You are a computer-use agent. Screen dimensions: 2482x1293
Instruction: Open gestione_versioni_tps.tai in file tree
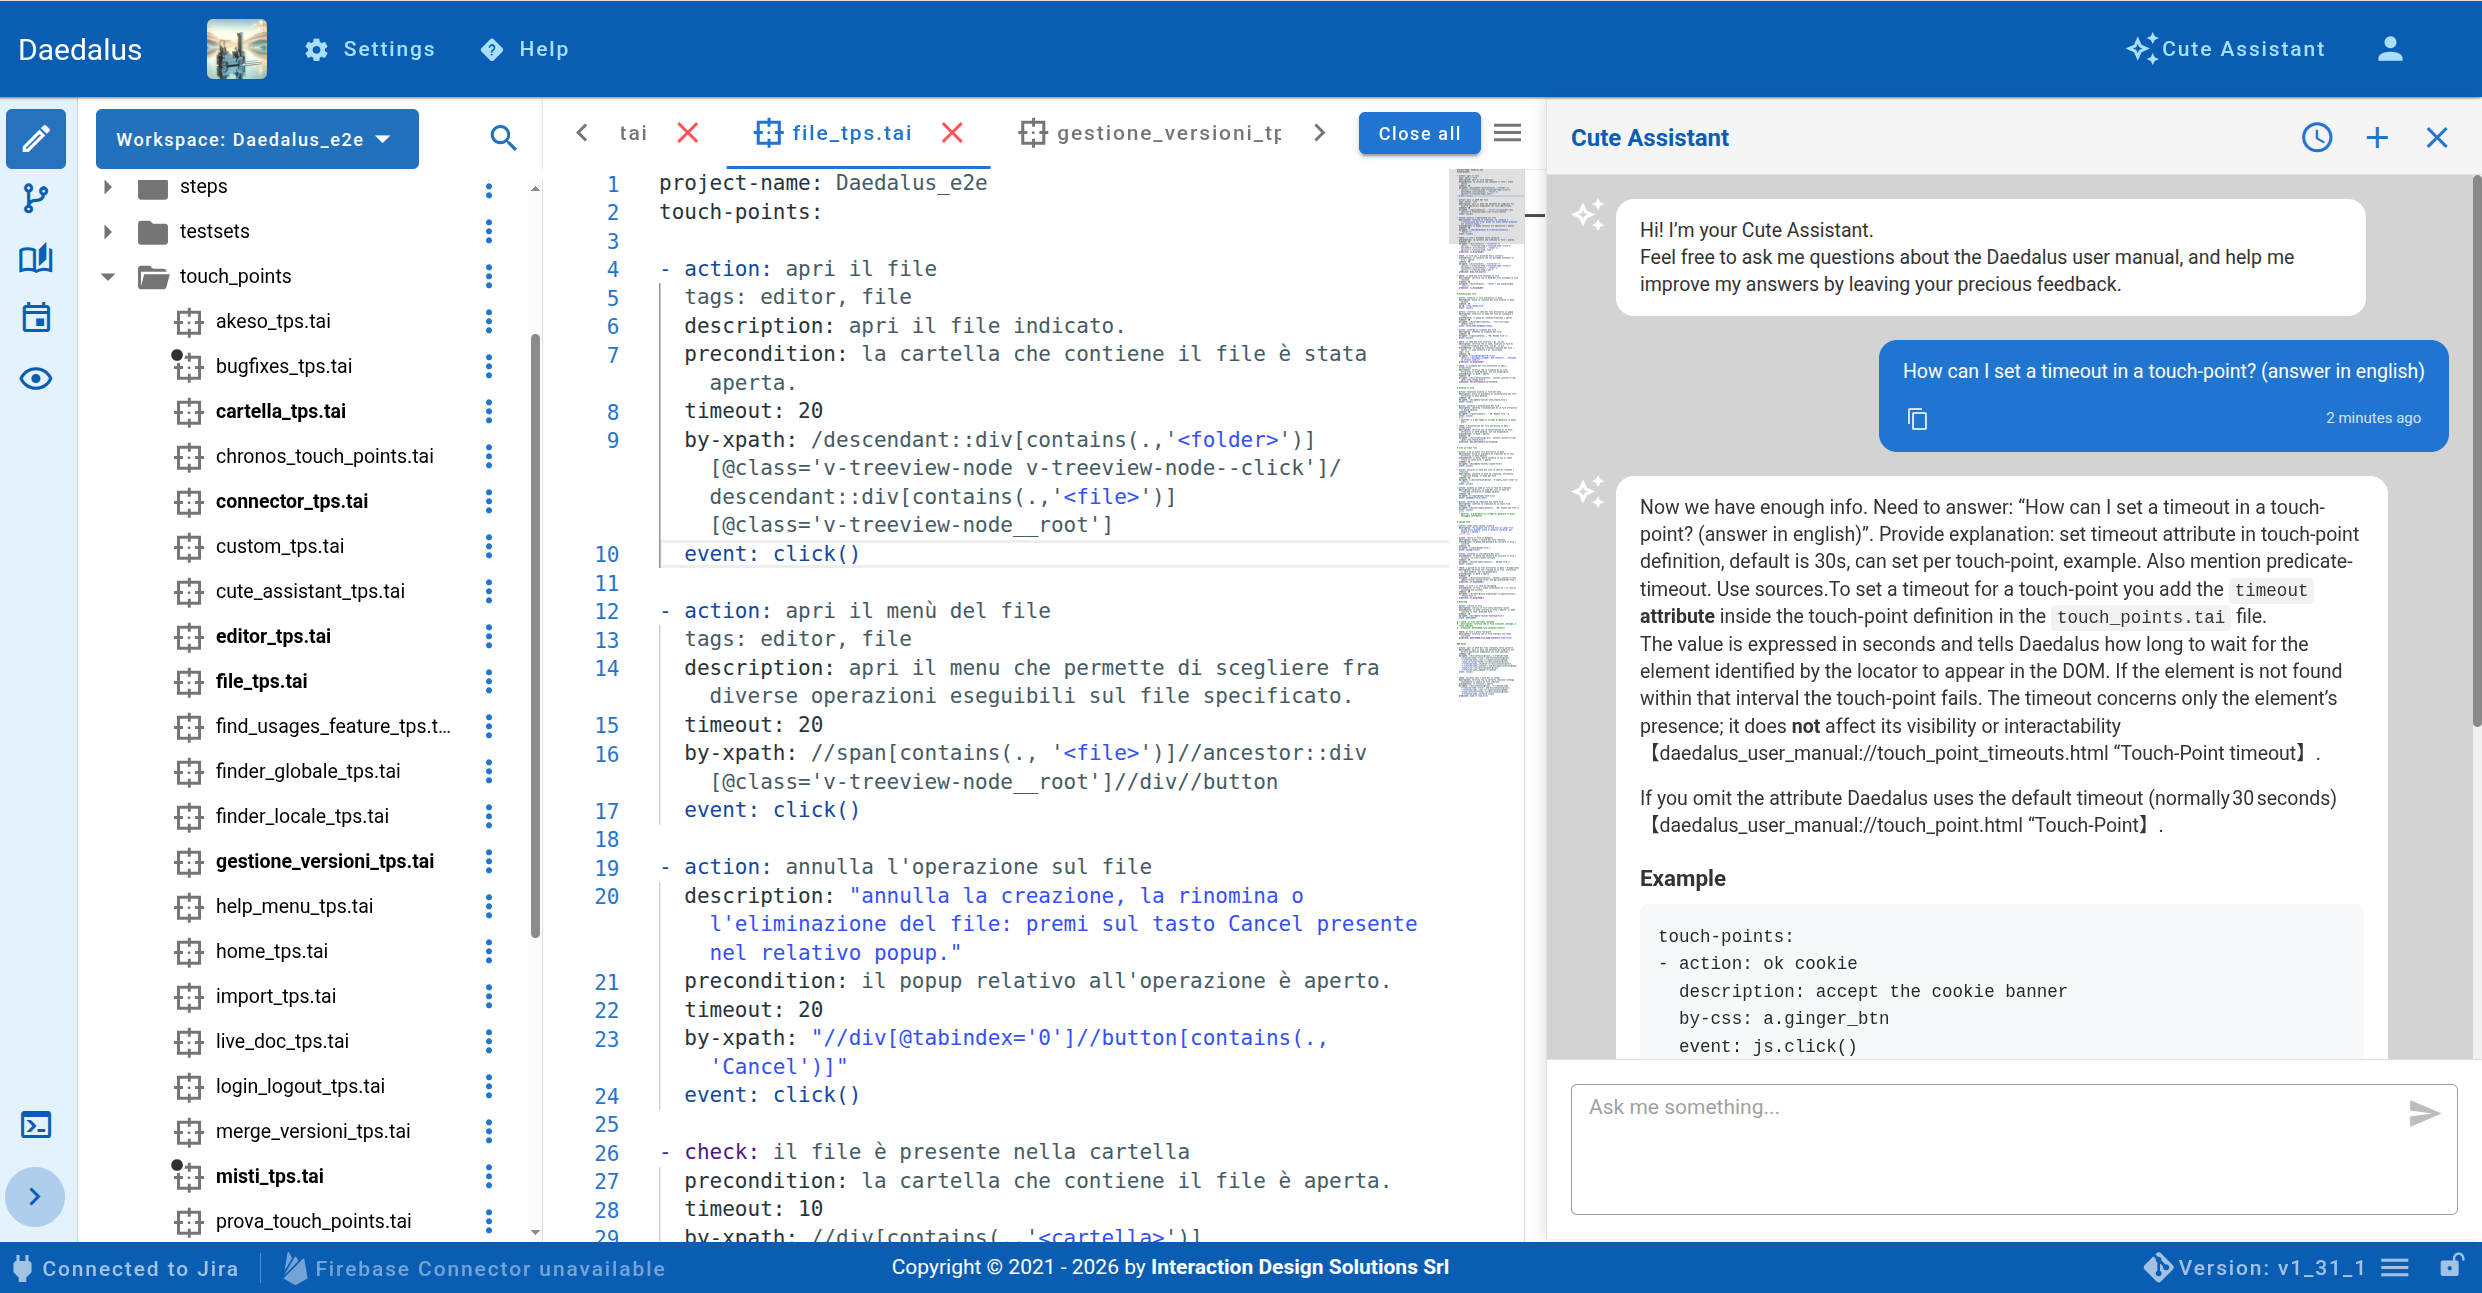(325, 862)
